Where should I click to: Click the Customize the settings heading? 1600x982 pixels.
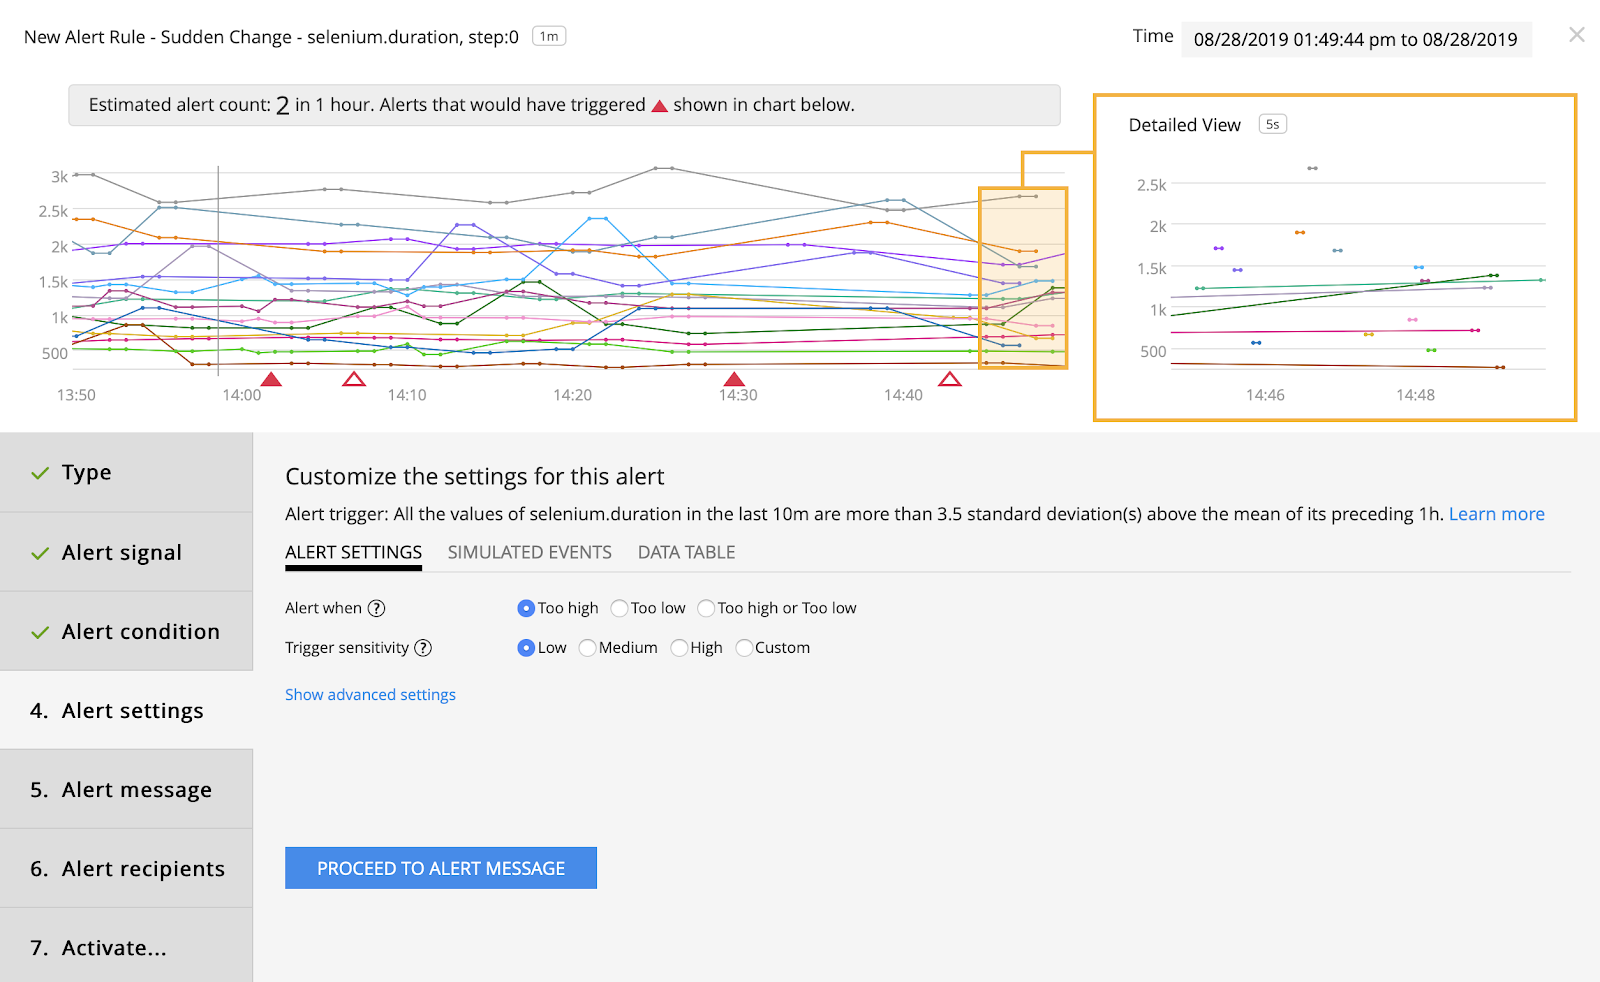(475, 477)
